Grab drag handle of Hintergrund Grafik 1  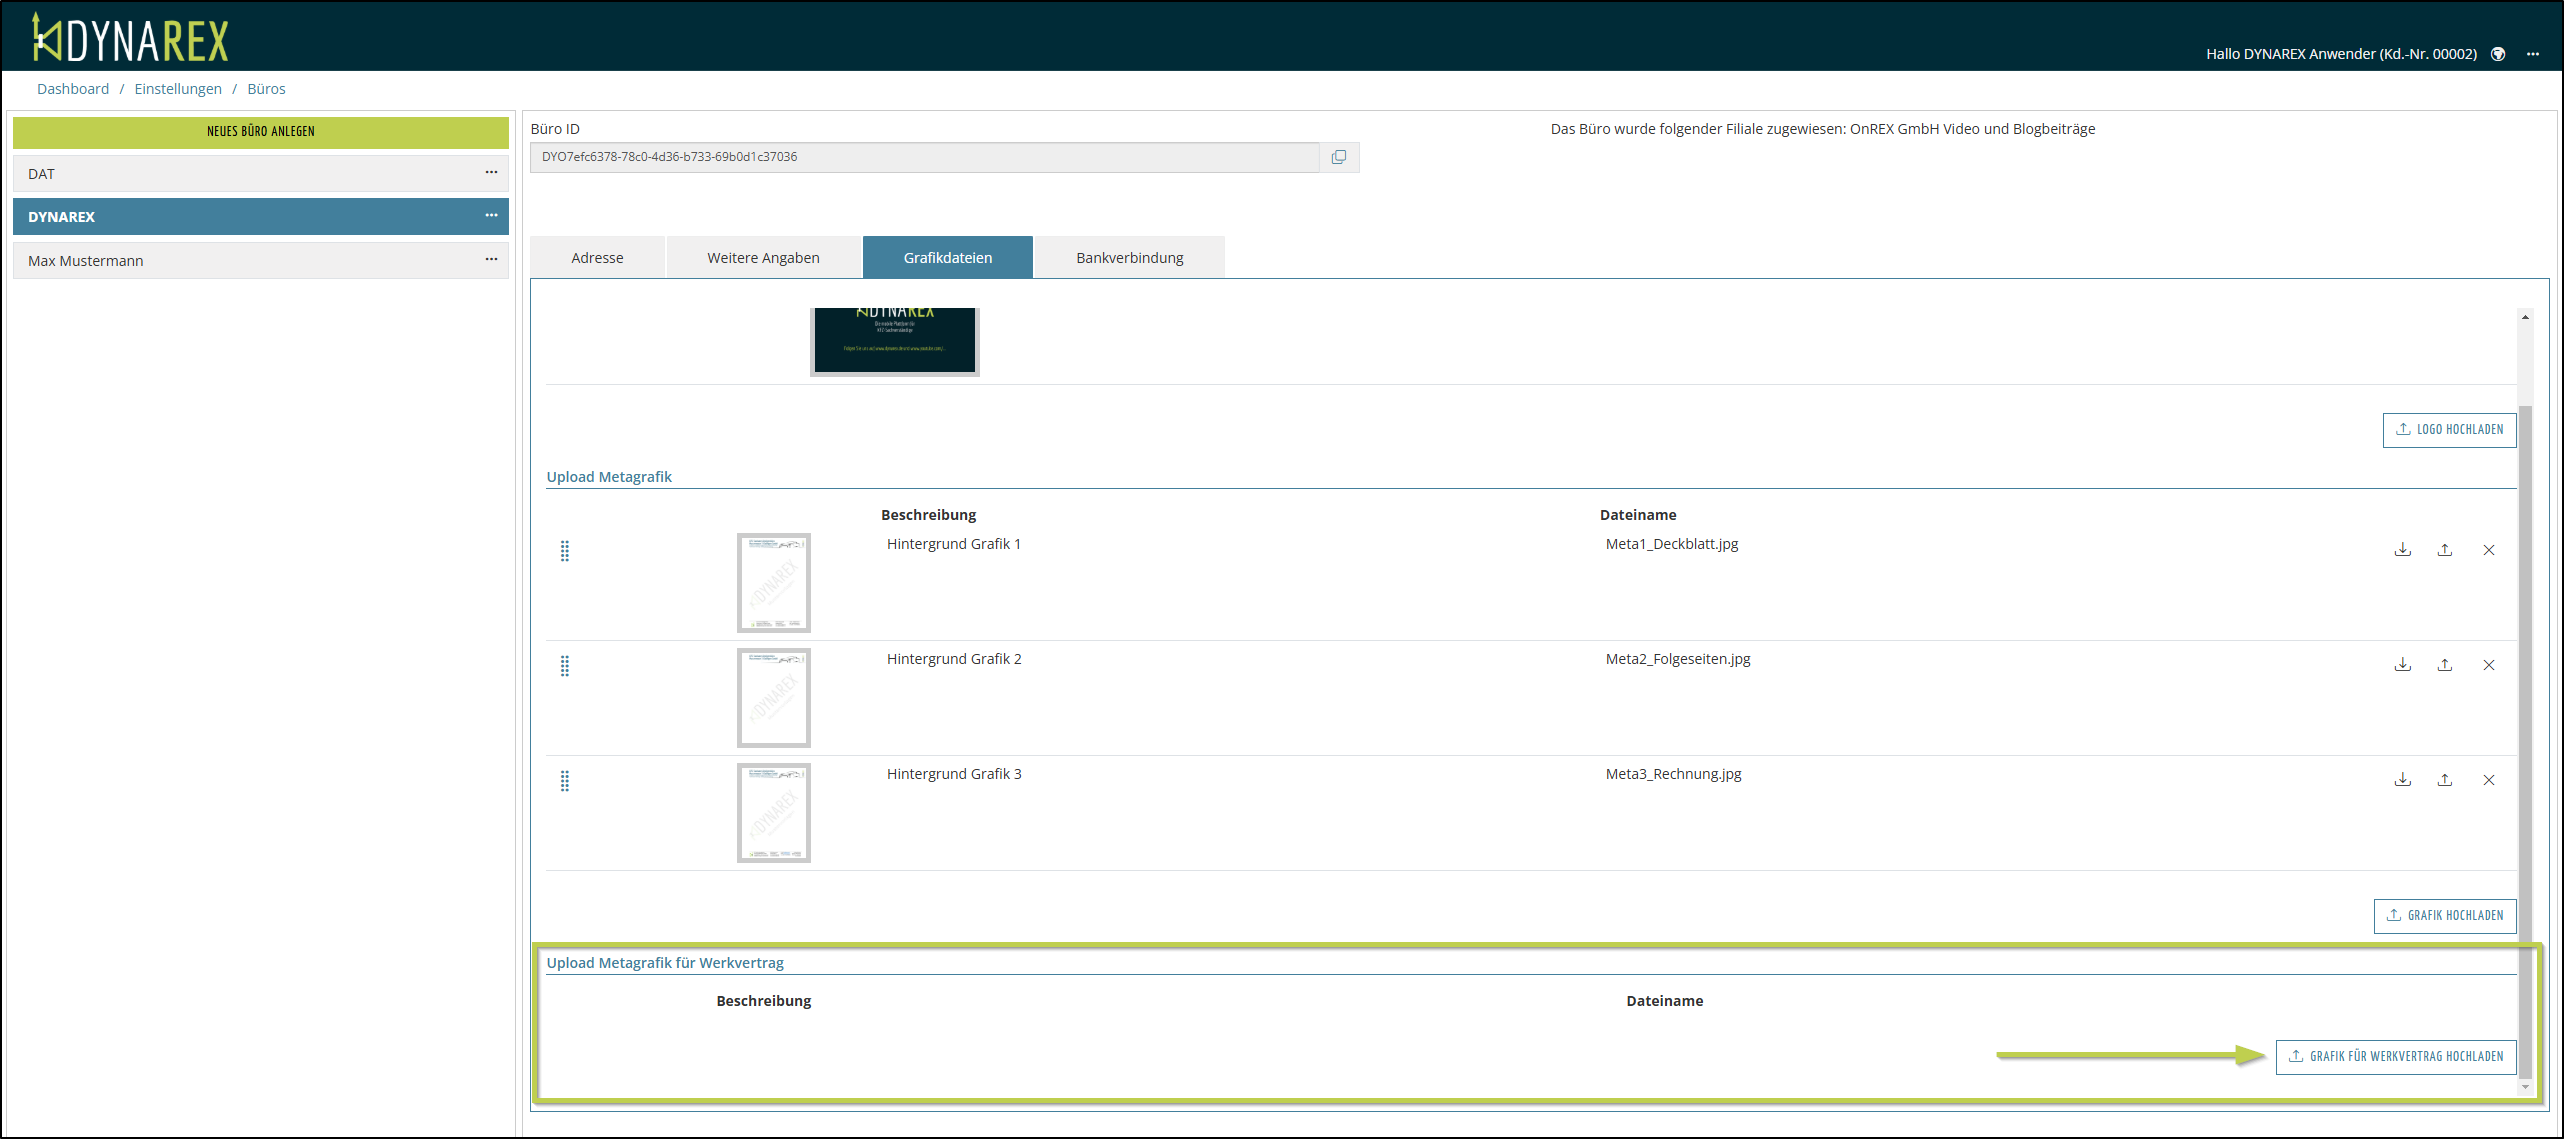coord(565,551)
